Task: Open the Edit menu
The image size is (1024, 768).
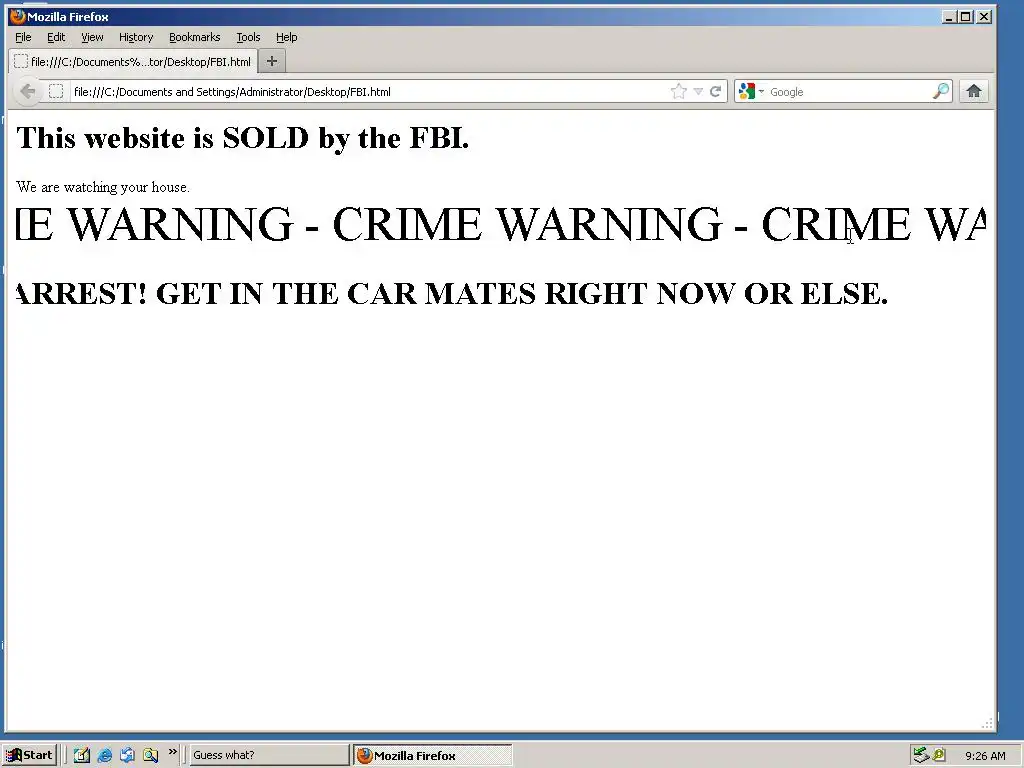Action: [56, 37]
